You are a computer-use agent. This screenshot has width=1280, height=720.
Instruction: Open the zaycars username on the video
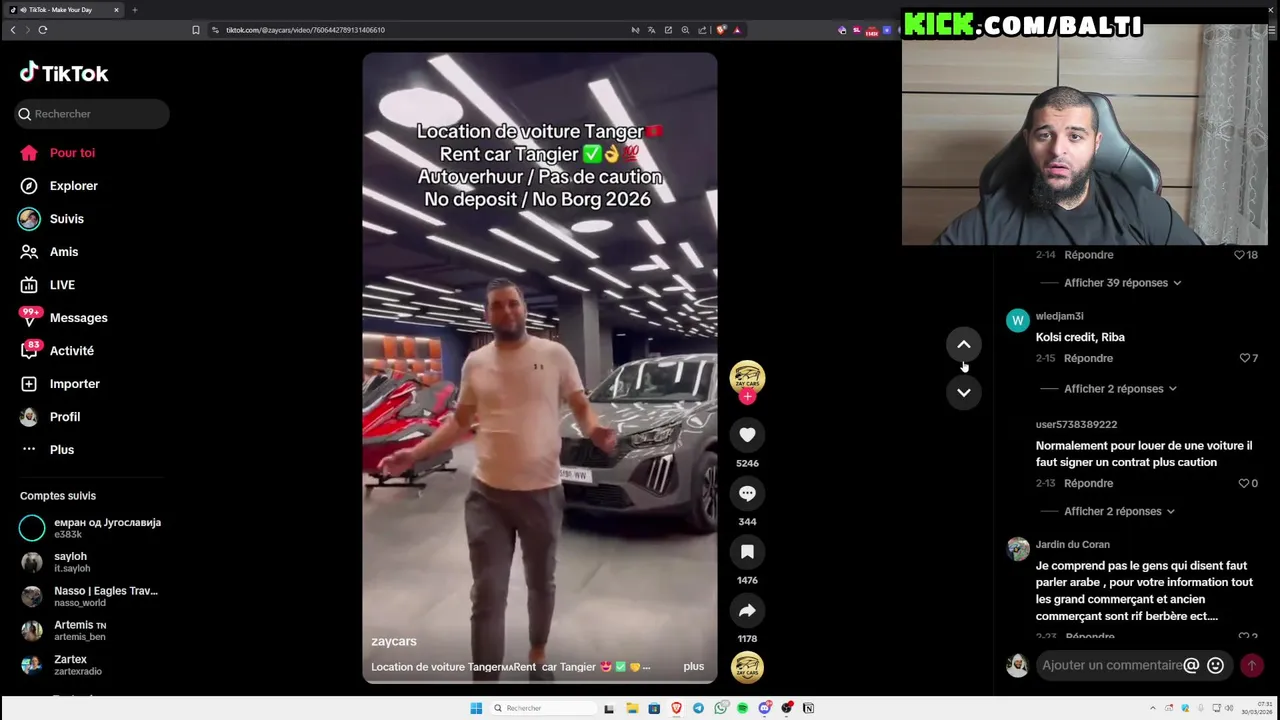click(394, 641)
